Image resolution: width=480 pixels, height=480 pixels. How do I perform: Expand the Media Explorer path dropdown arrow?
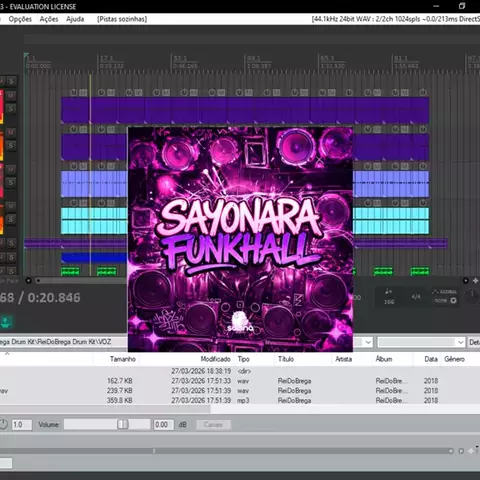368,342
